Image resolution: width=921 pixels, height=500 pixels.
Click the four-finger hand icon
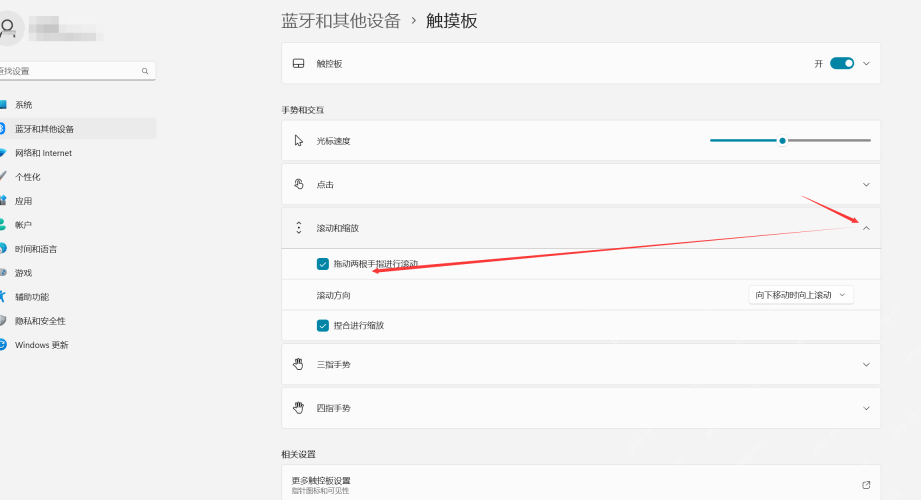pyautogui.click(x=298, y=408)
